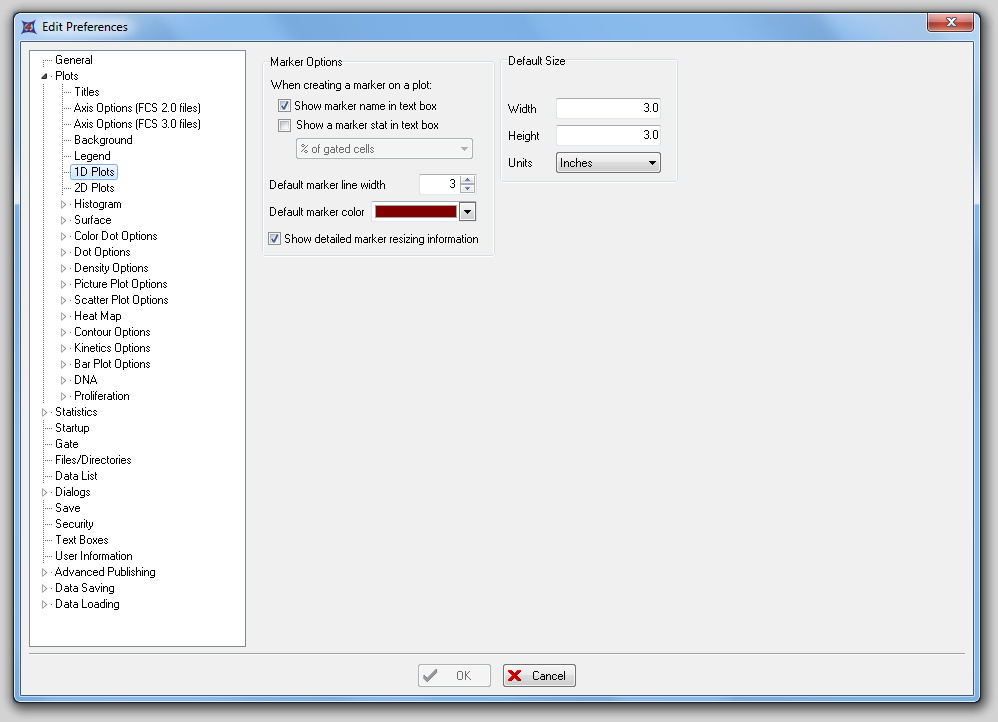This screenshot has height=722, width=998.
Task: Expand the Scatter Plot Options node
Action: (x=63, y=300)
